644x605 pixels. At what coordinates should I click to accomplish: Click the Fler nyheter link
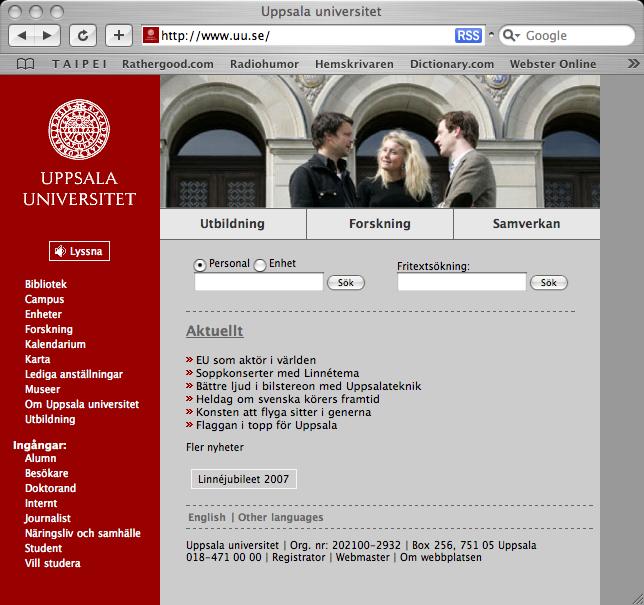click(215, 447)
